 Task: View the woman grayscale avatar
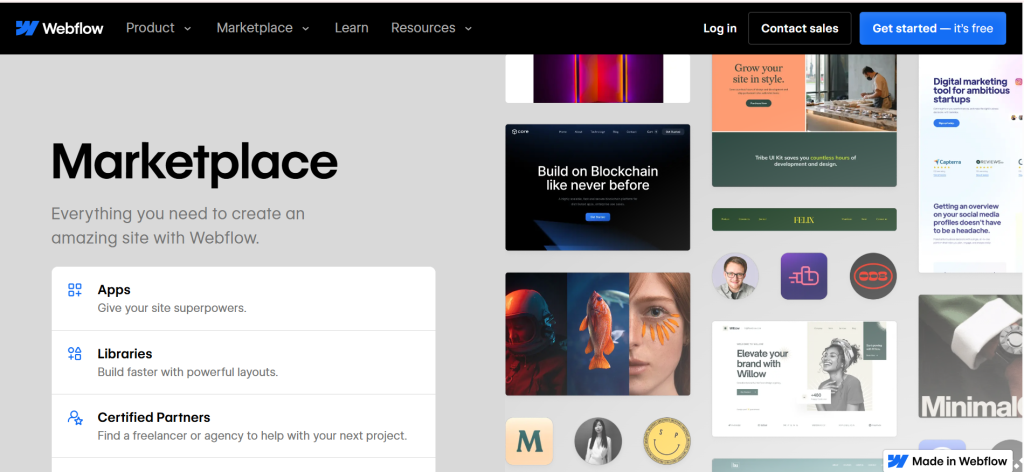coord(598,441)
